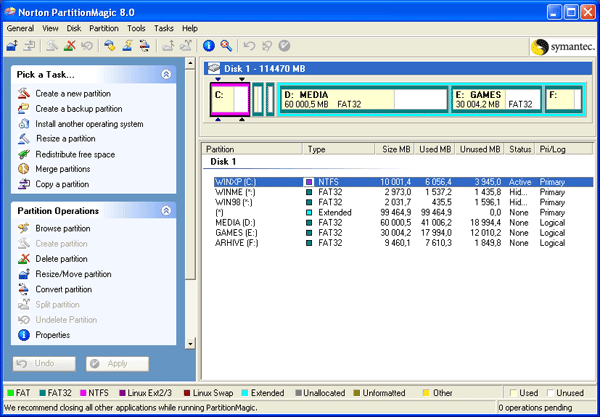
Task: Select the Extended (*) partition row
Action: pos(403,212)
